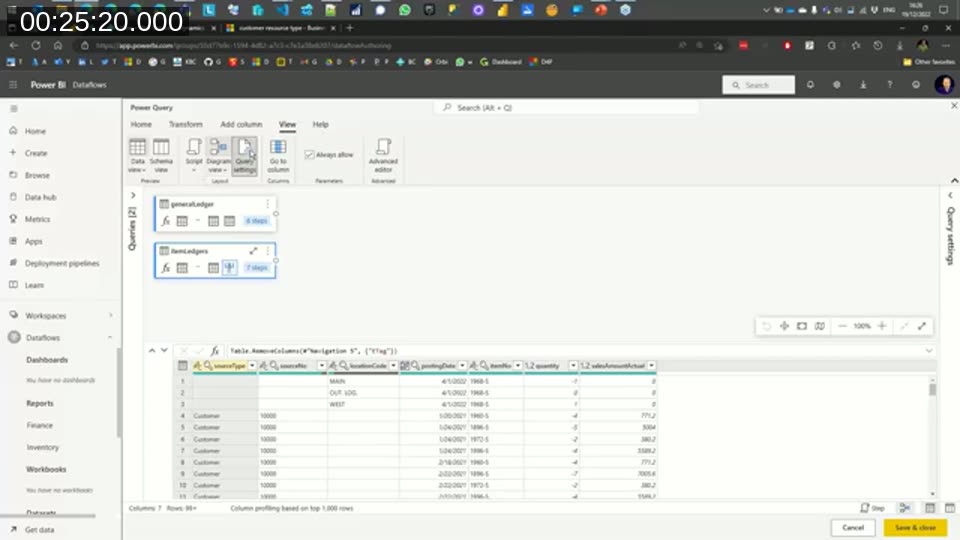Click fx icon in generalLedger query card

click(x=166, y=221)
